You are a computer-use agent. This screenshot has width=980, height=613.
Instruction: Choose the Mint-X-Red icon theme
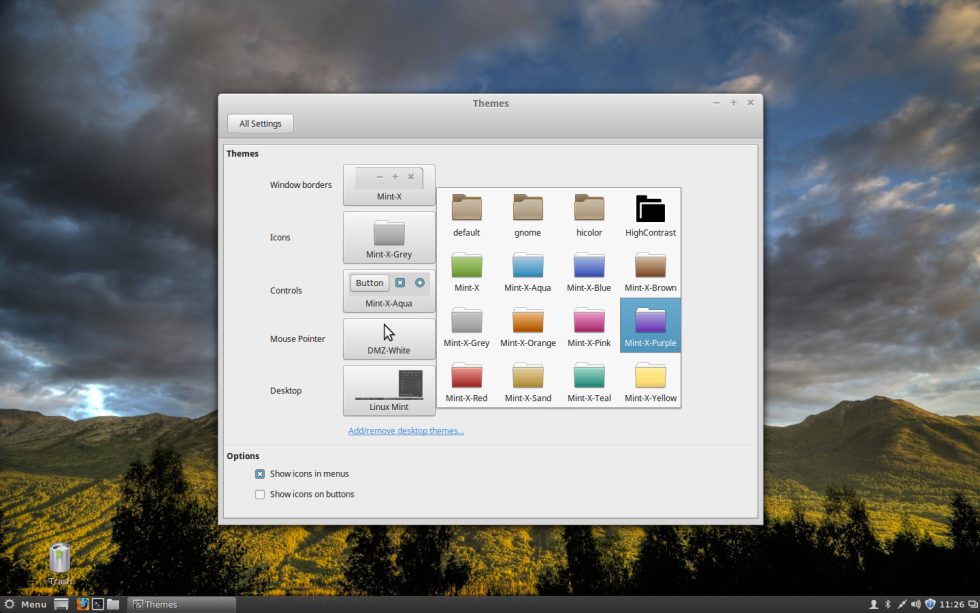(466, 379)
